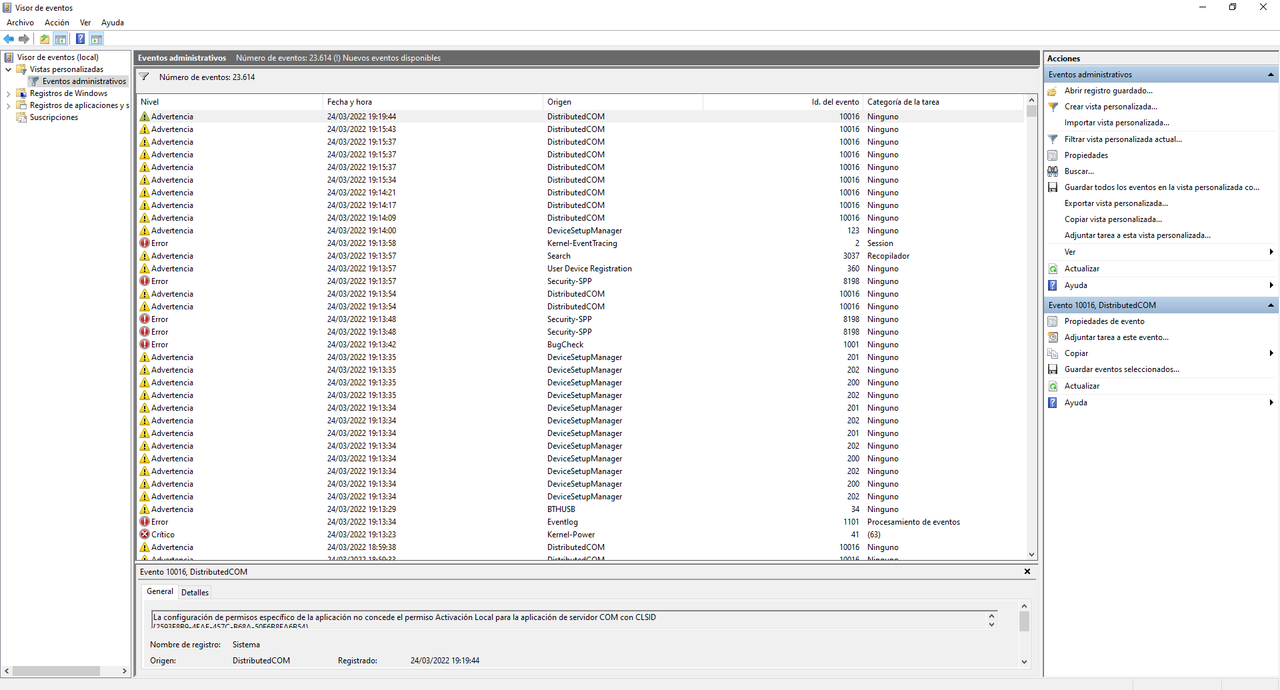1280x690 pixels.
Task: Open the Ayuda submenu arrow under Evento 10016 actions
Action: point(1271,402)
